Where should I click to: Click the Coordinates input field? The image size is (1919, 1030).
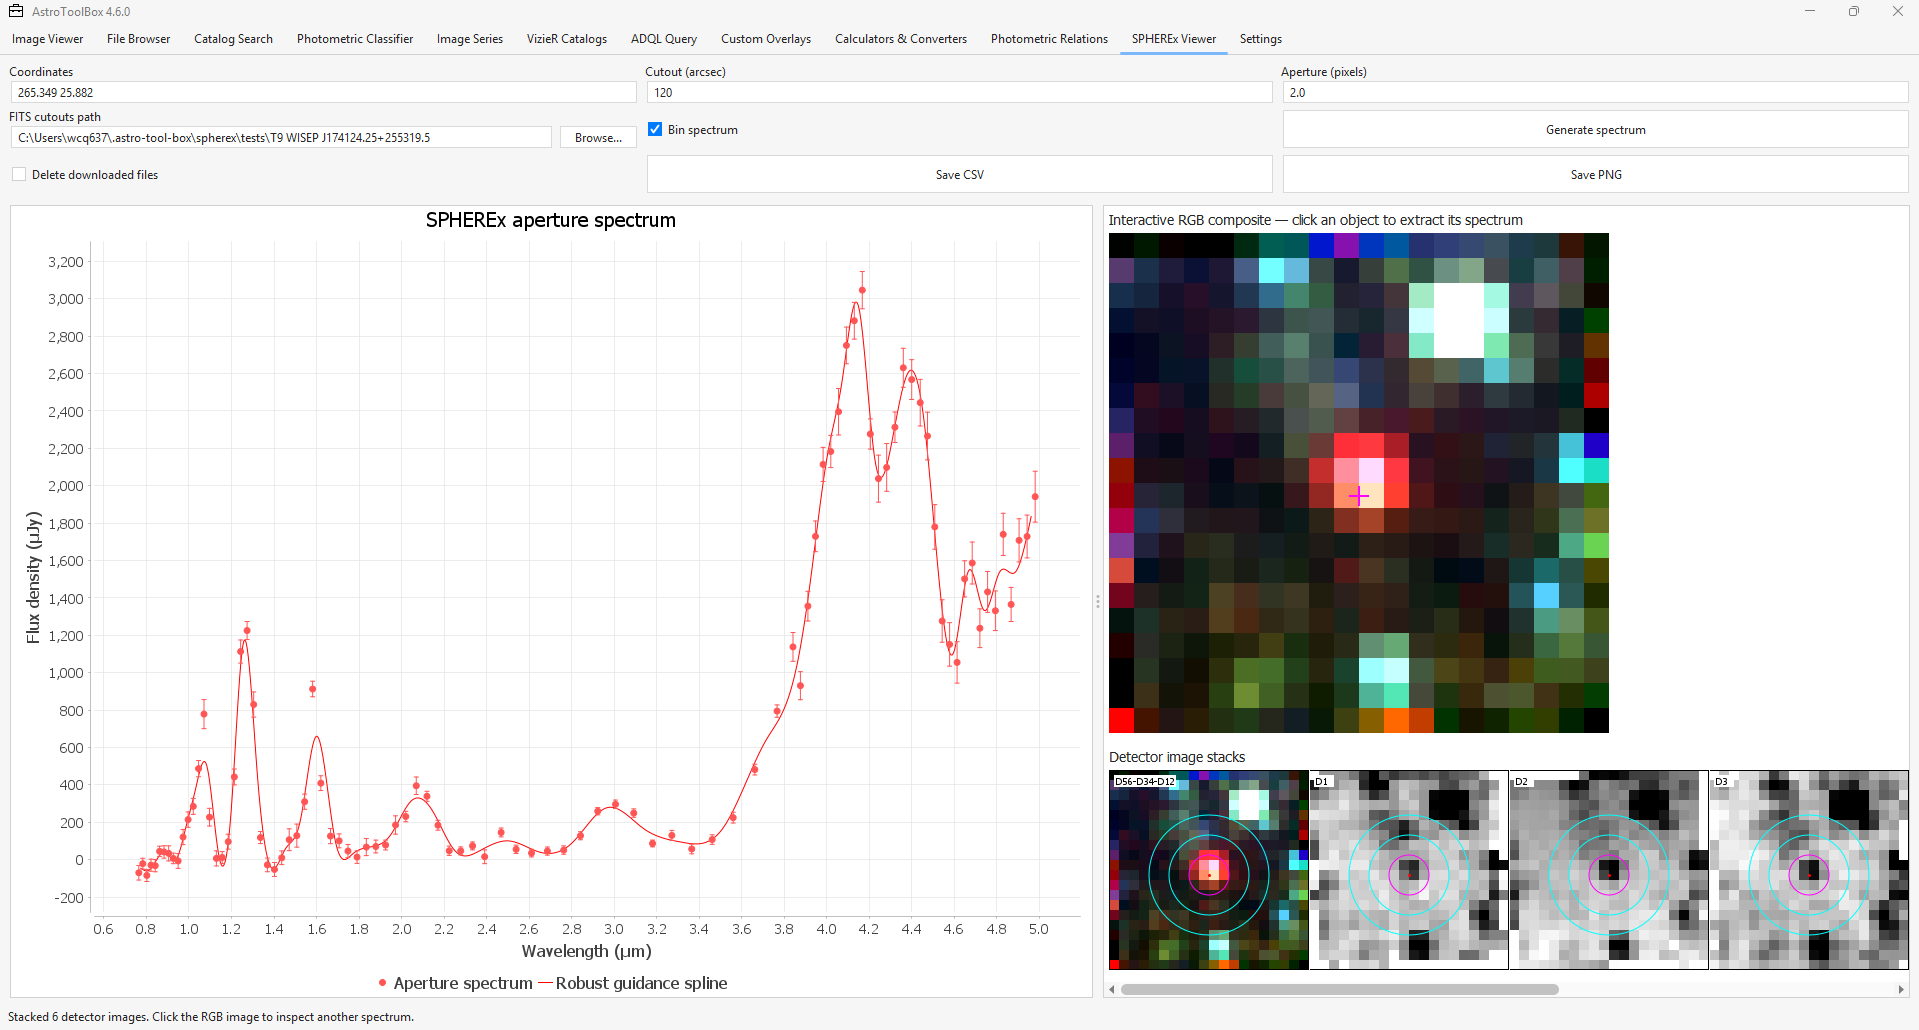pyautogui.click(x=323, y=92)
